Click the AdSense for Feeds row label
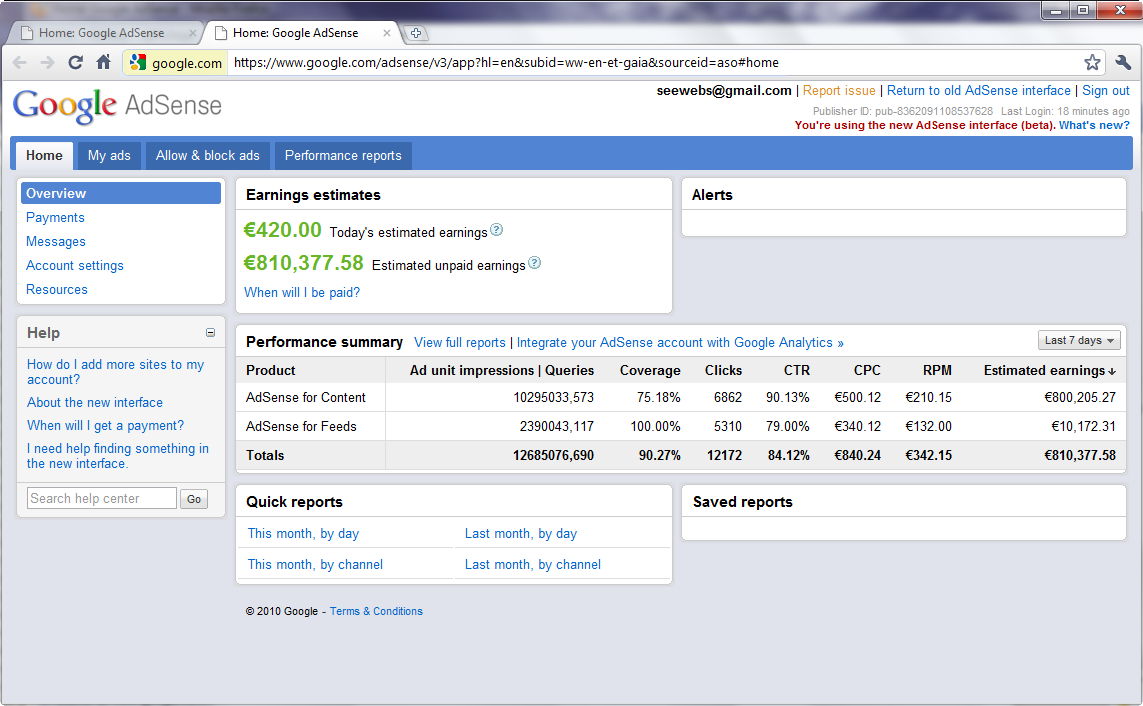This screenshot has height=706, width=1143. pos(301,426)
